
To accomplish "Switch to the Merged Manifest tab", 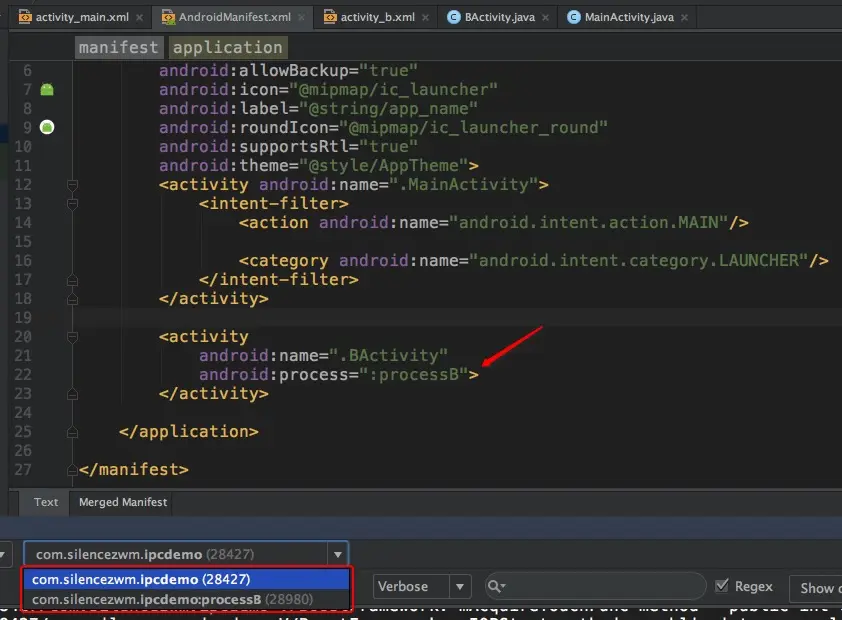I will point(123,502).
